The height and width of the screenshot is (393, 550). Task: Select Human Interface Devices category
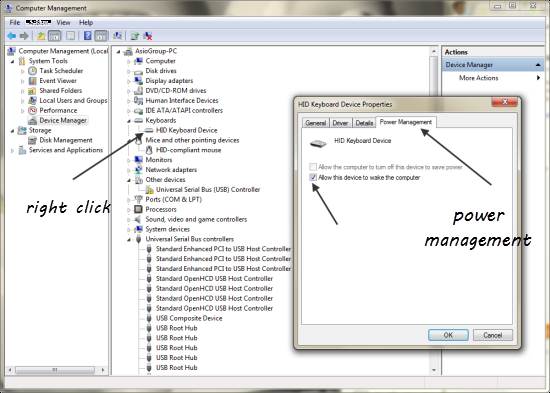coord(182,101)
